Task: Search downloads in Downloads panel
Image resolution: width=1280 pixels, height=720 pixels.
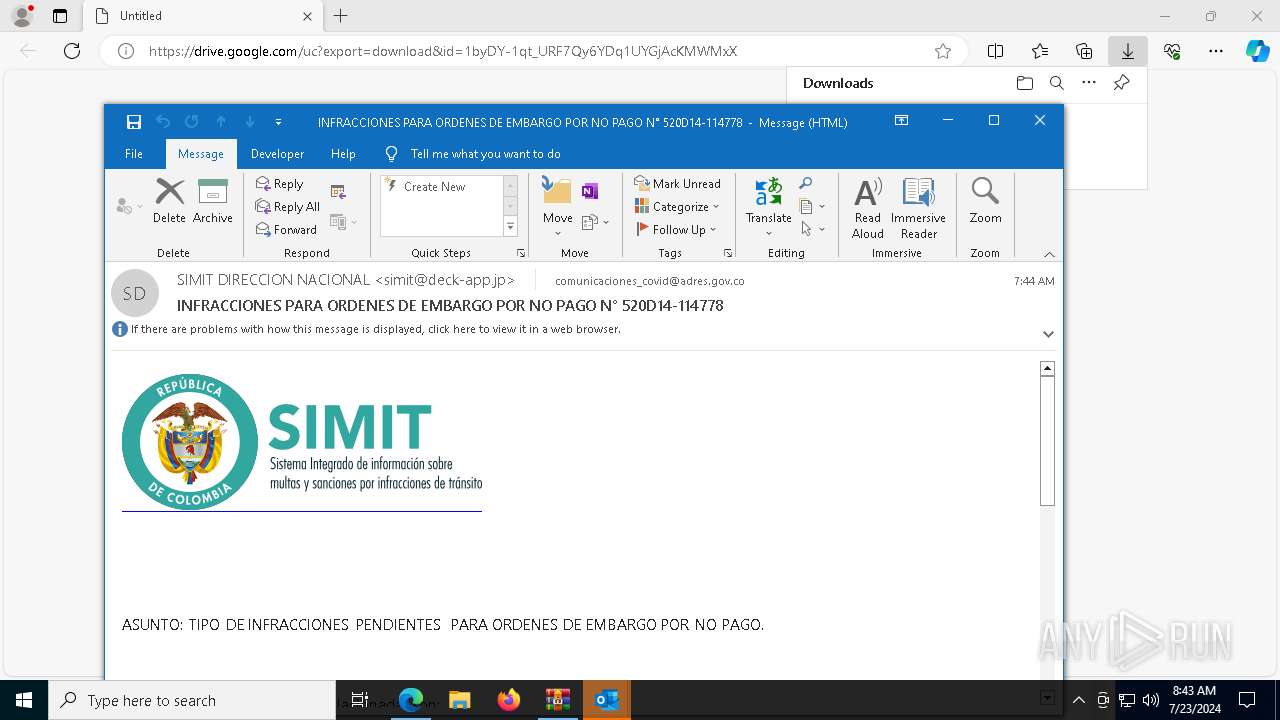Action: (1056, 83)
